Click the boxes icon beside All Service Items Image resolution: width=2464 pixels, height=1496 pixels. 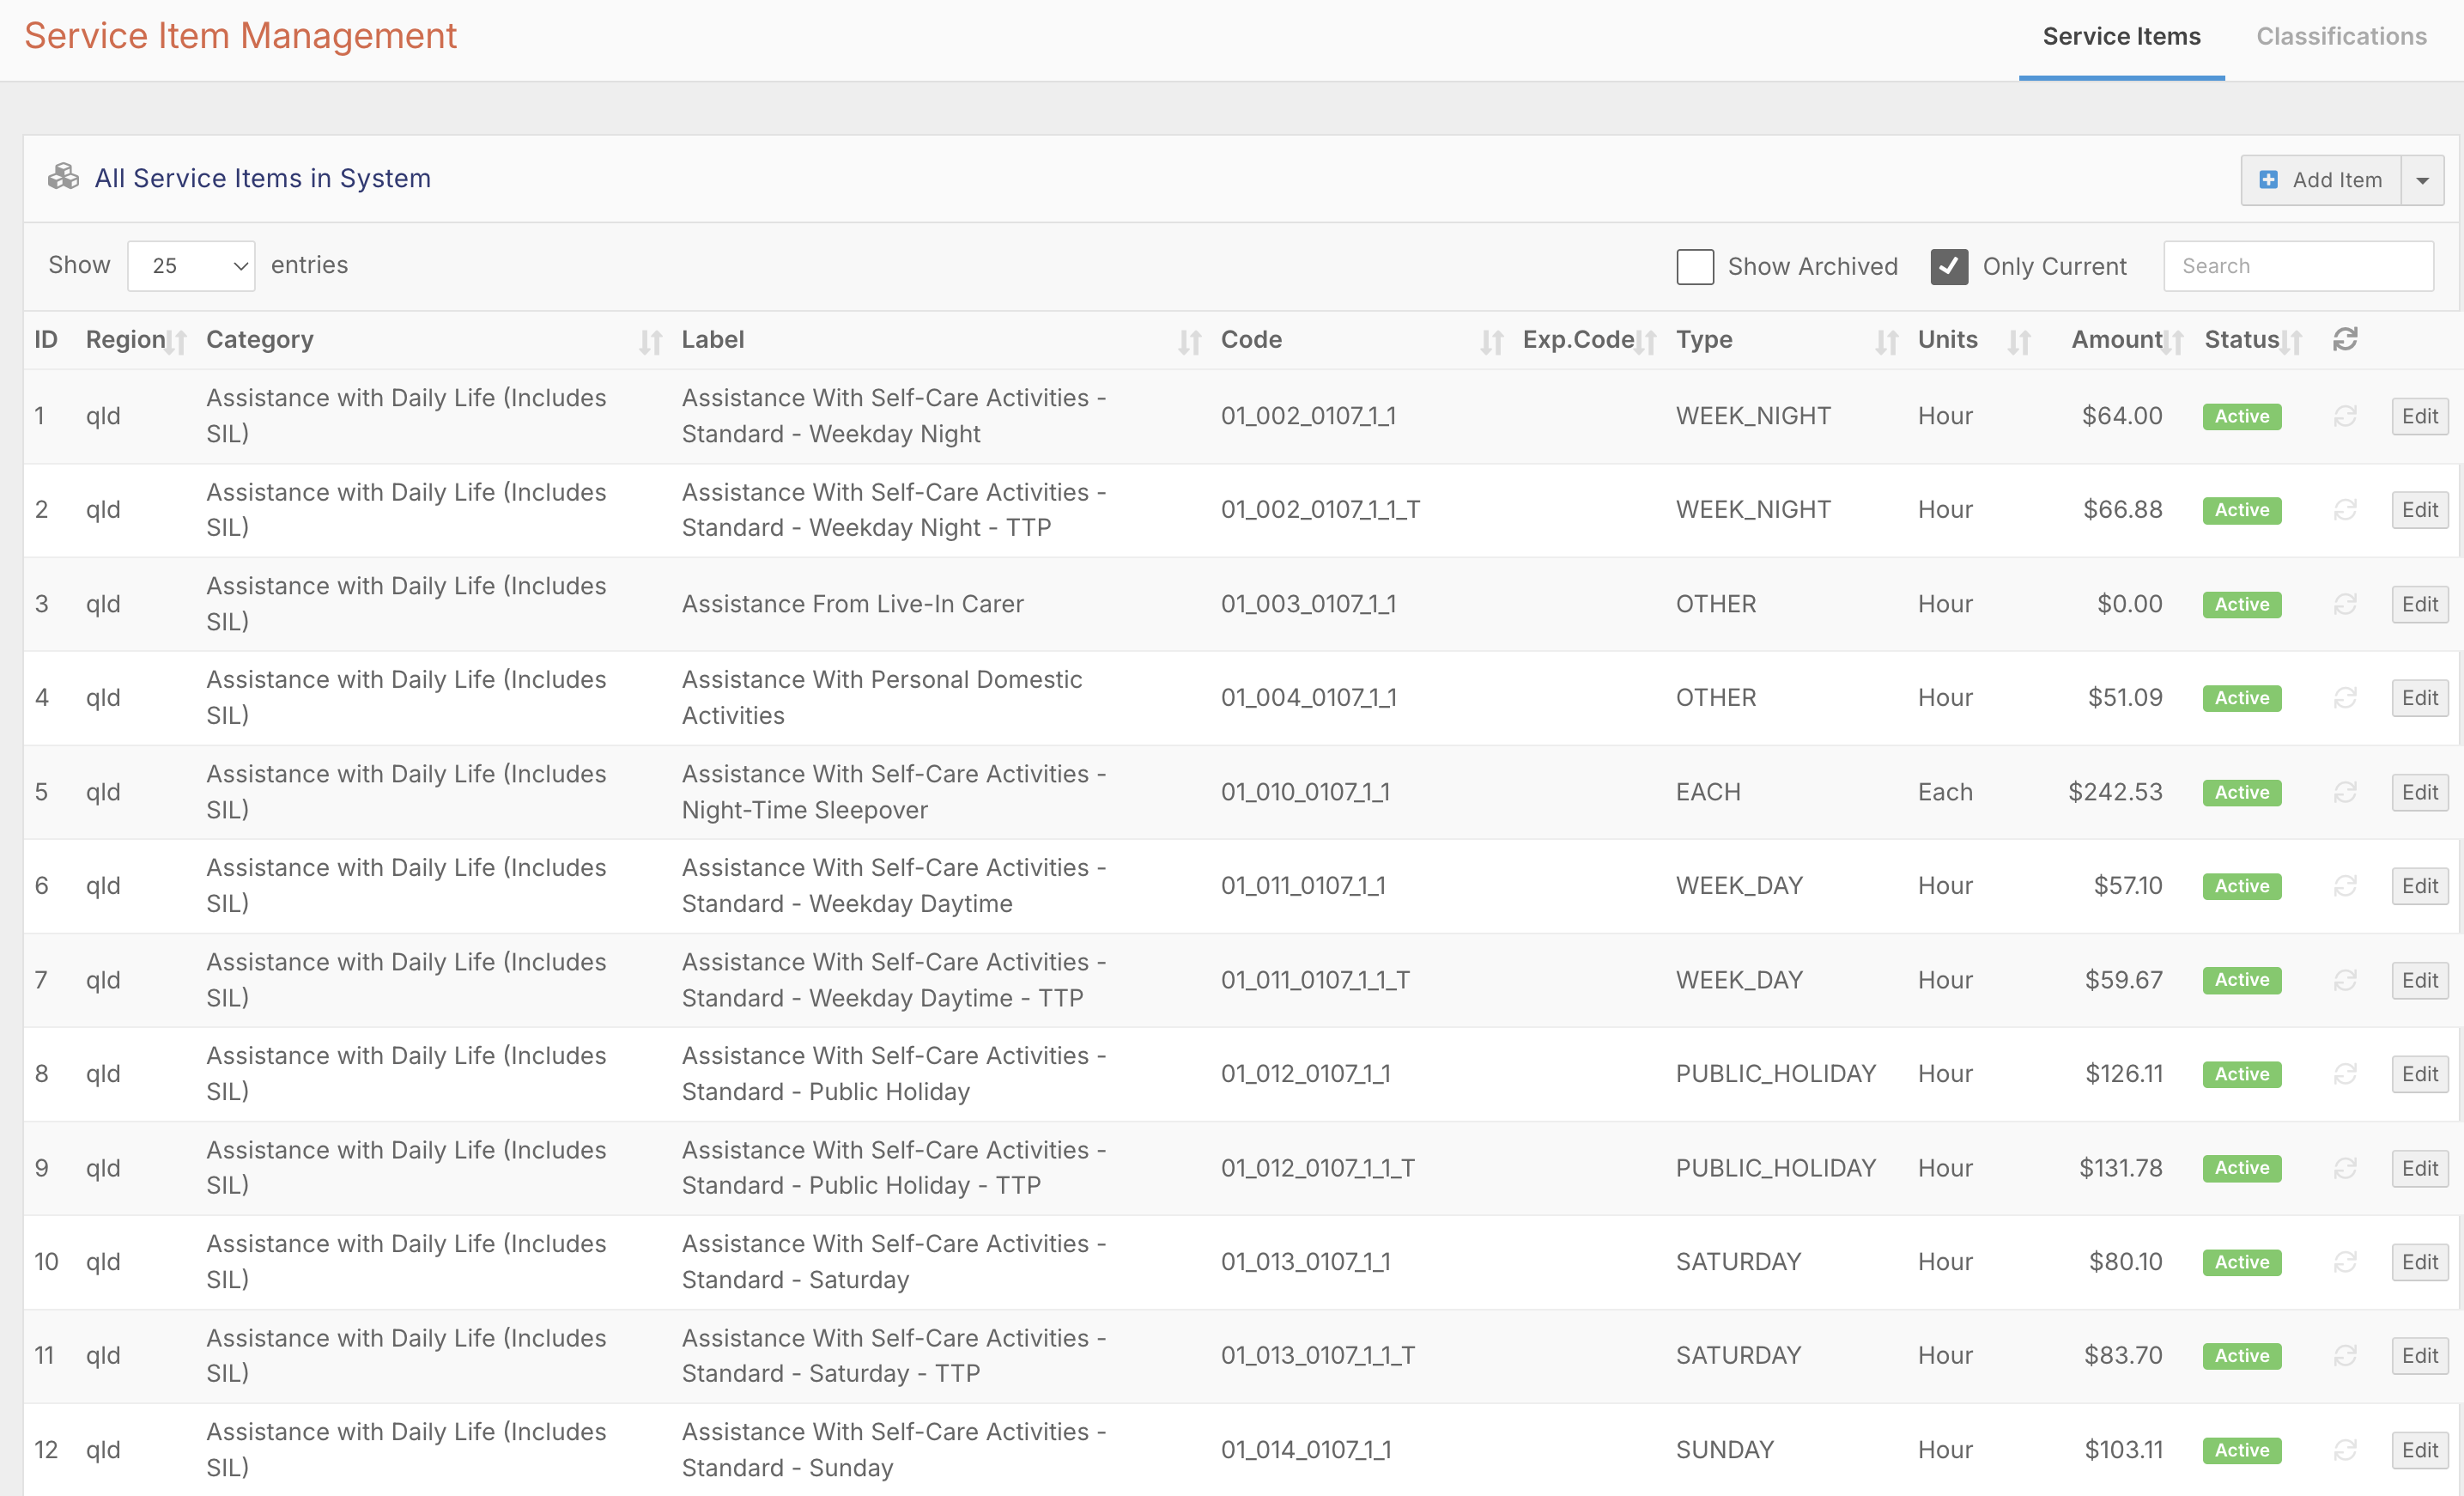[x=63, y=177]
